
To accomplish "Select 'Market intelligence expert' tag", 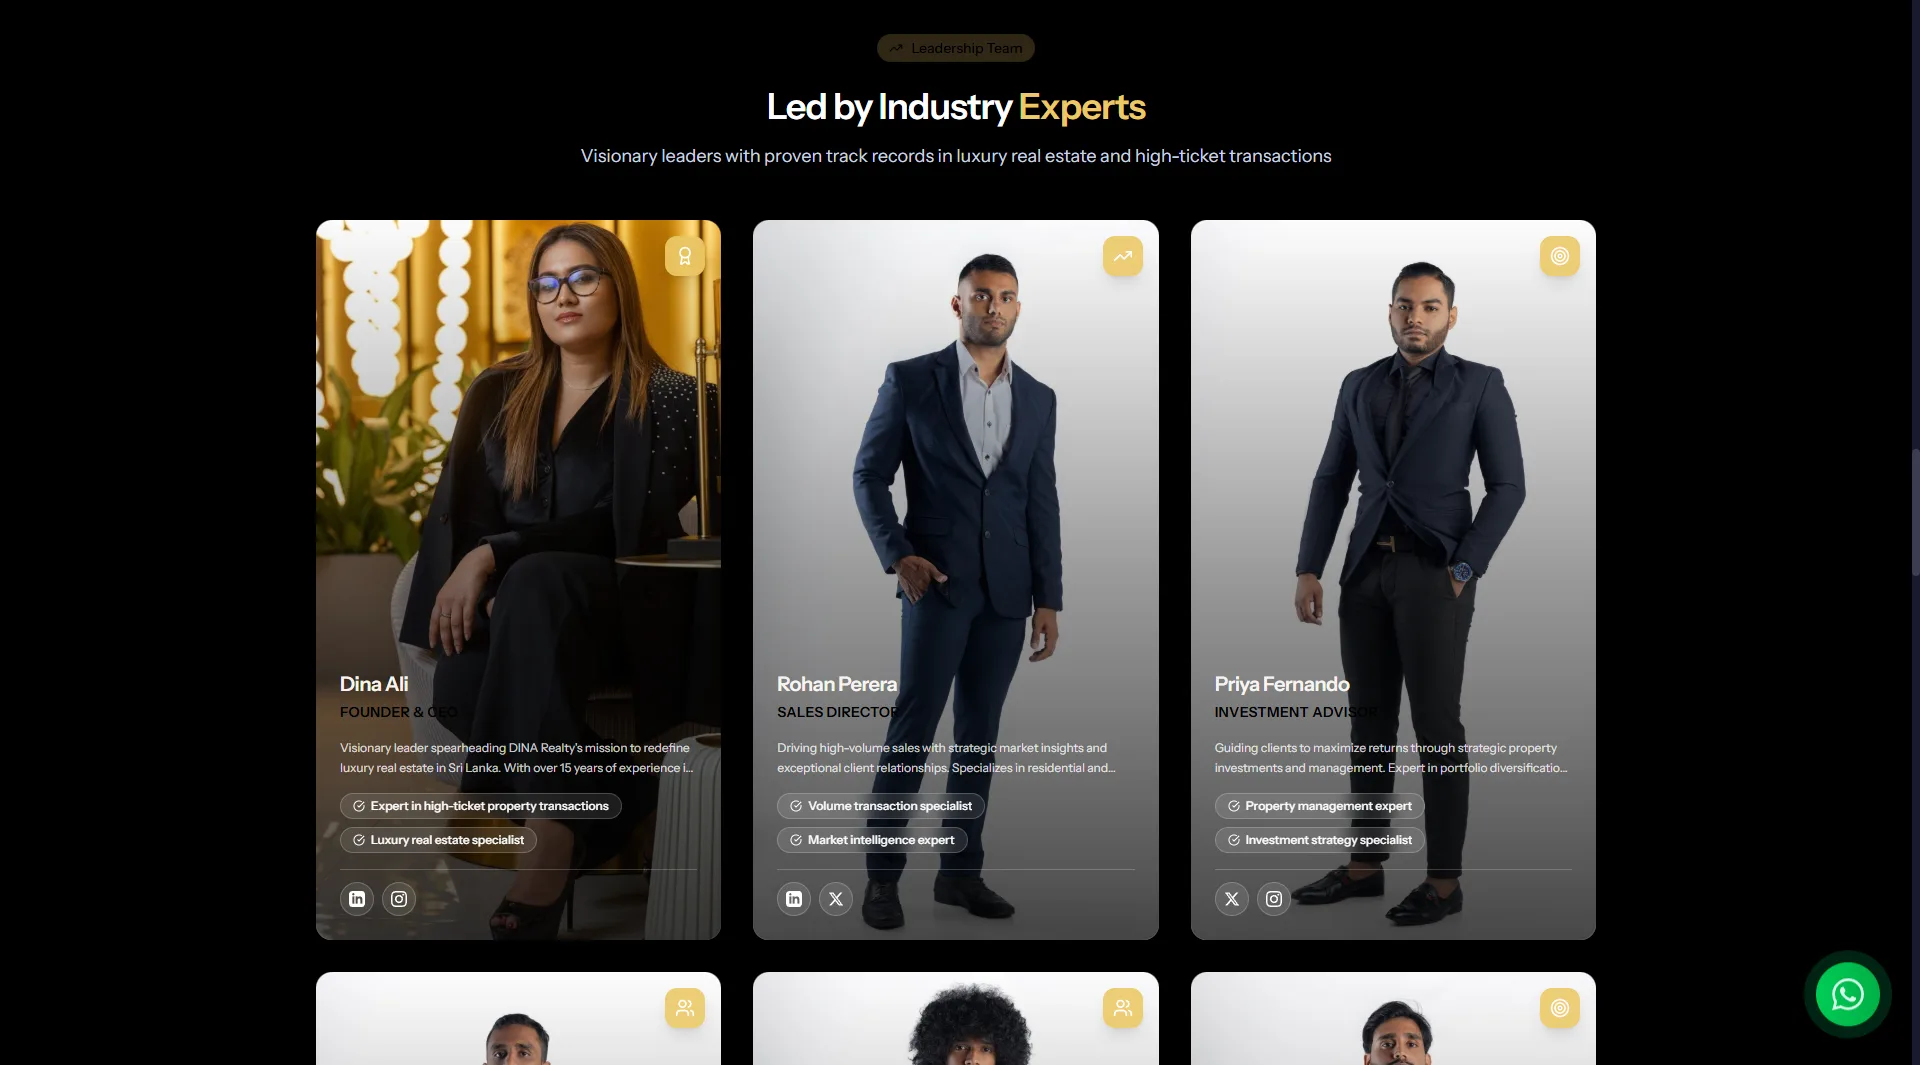I will pyautogui.click(x=872, y=840).
